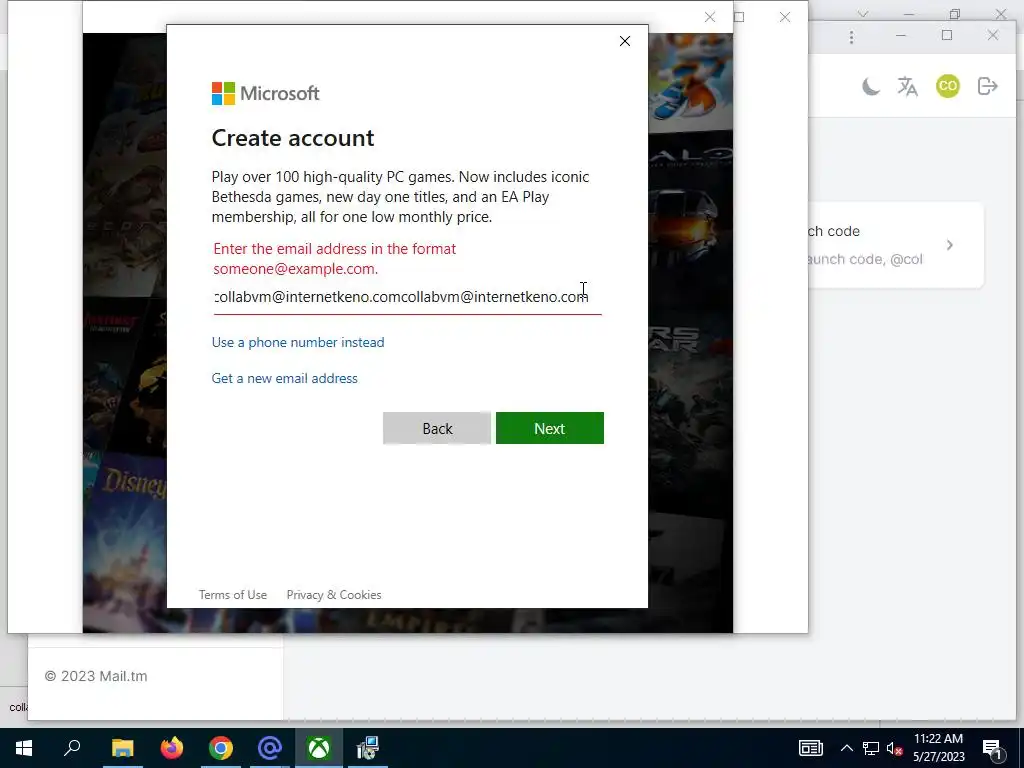Open File Explorer from the taskbar
Image resolution: width=1024 pixels, height=768 pixels.
(122, 748)
